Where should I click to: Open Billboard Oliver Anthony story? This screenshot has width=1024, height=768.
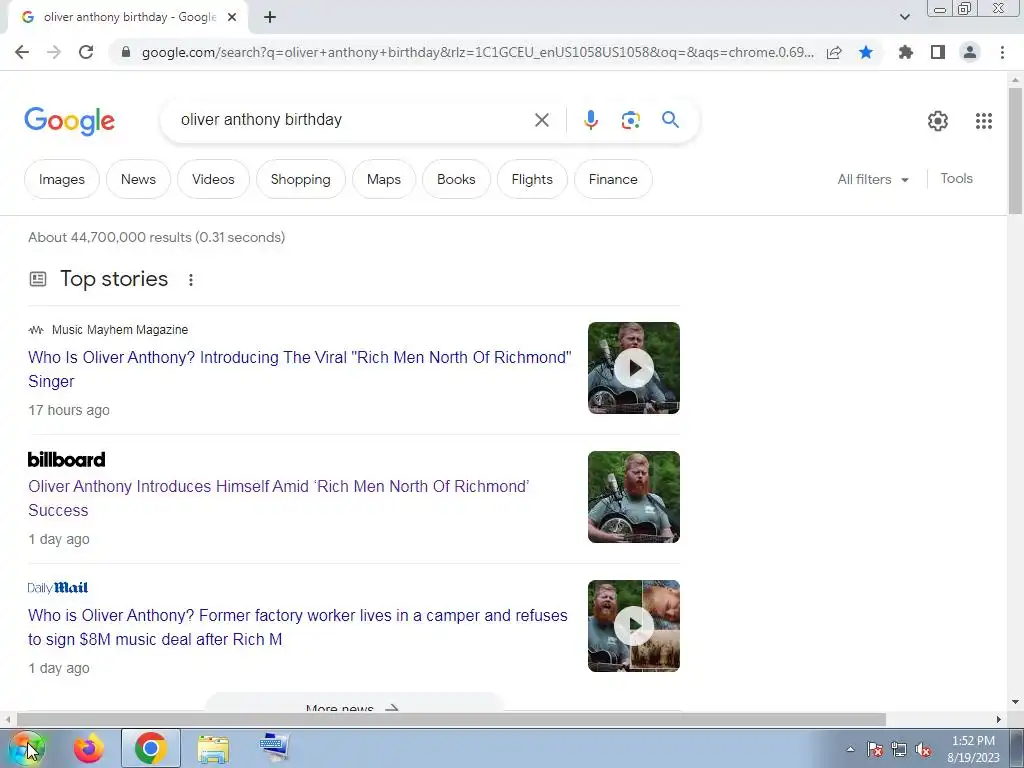(278, 498)
